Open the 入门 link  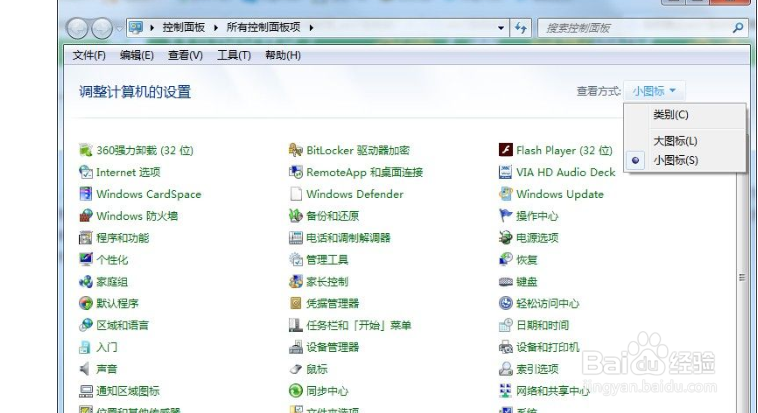pos(107,347)
